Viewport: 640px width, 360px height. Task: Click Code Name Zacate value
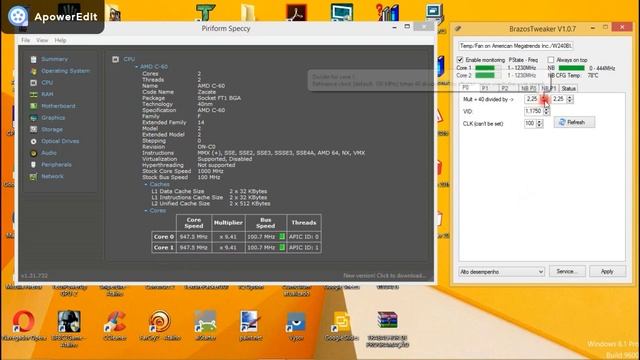click(207, 92)
